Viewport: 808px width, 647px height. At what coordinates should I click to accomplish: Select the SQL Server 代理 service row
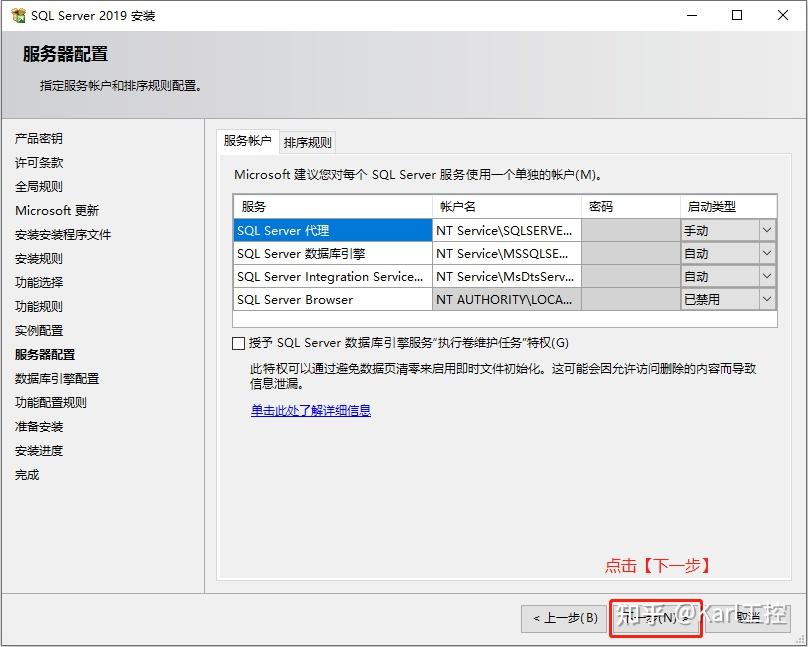coord(332,230)
